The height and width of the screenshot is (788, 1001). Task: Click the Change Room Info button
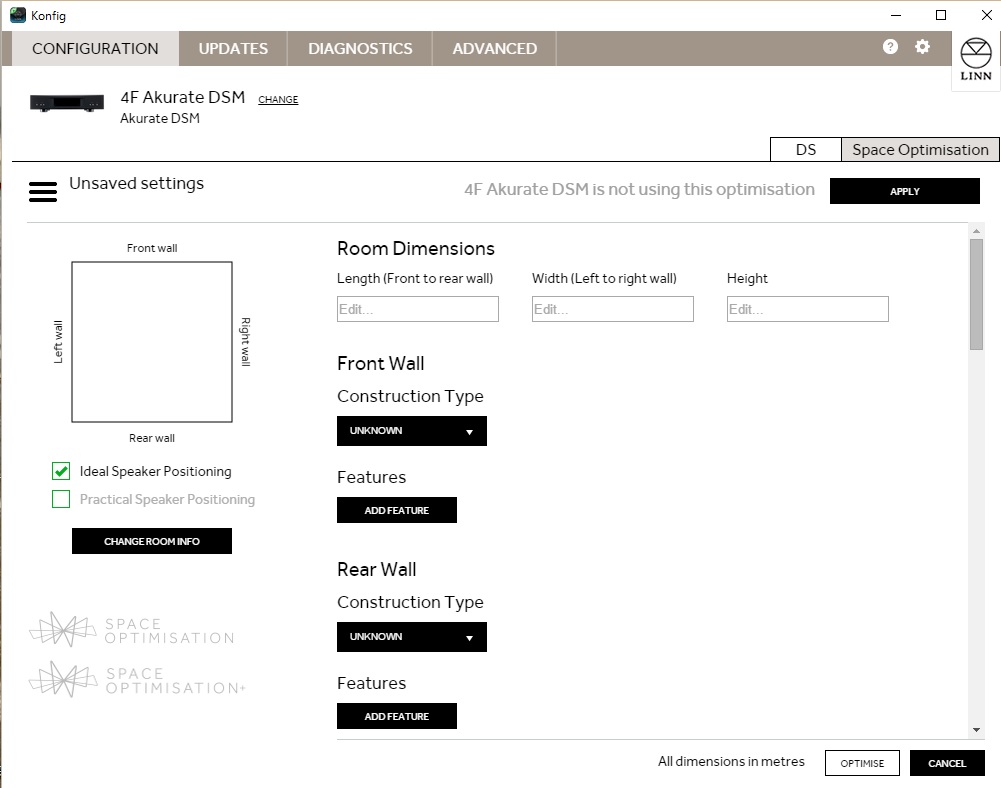[152, 542]
